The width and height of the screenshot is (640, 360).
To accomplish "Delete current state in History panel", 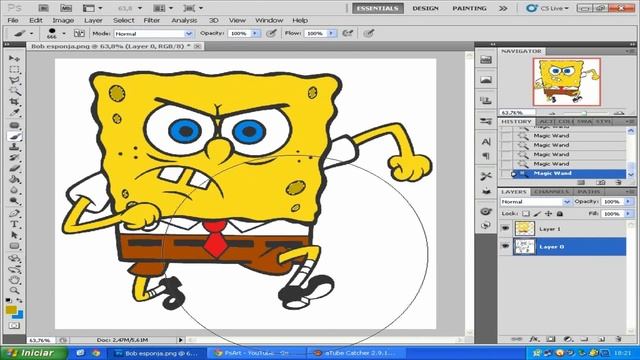I will click(618, 182).
